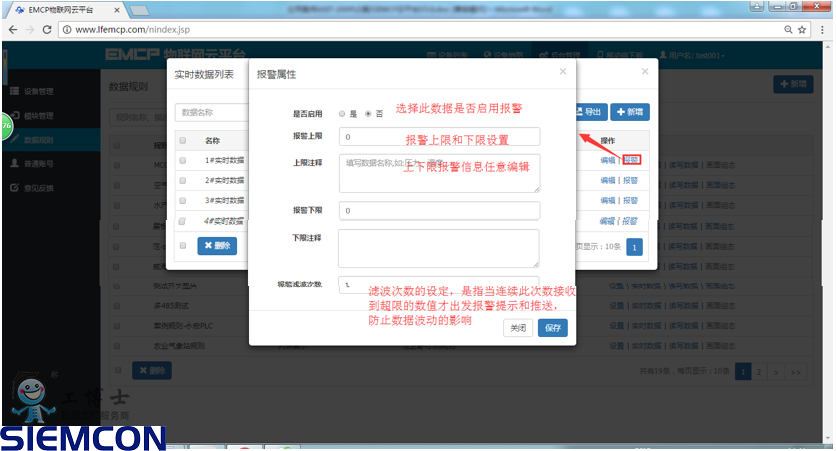836x451 pixels.
Task: Click the blue 保存 button
Action: 552,328
